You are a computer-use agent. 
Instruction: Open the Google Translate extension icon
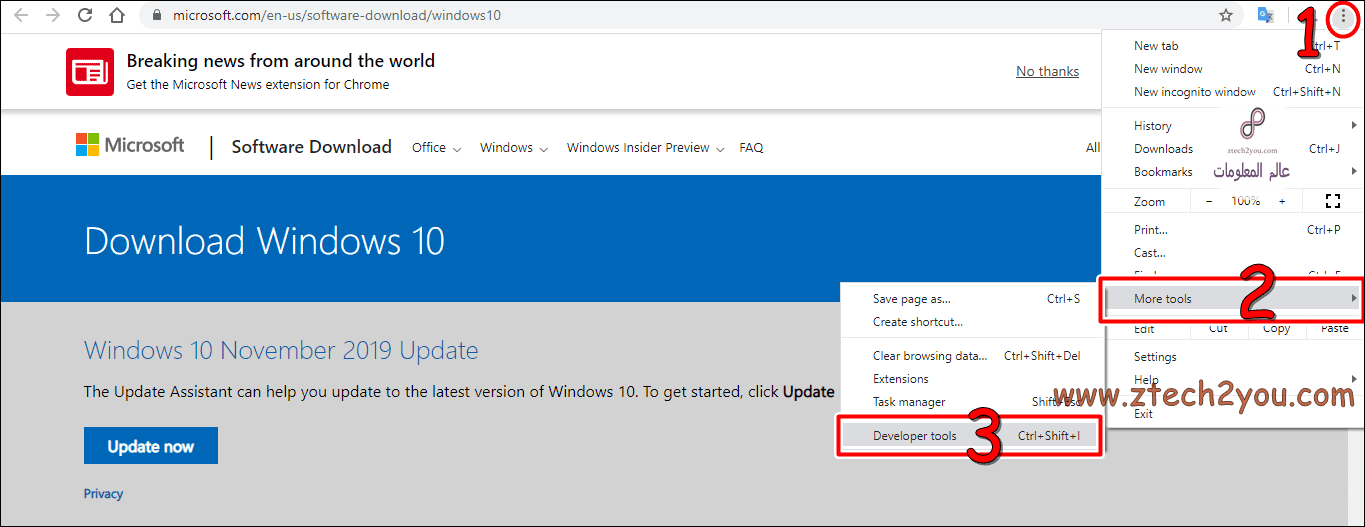pyautogui.click(x=1266, y=15)
